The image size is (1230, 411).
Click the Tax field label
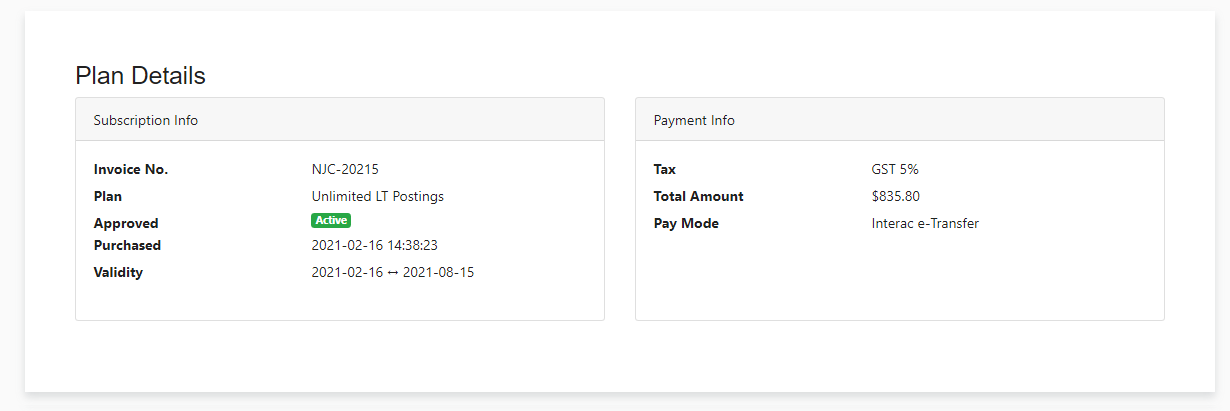664,169
